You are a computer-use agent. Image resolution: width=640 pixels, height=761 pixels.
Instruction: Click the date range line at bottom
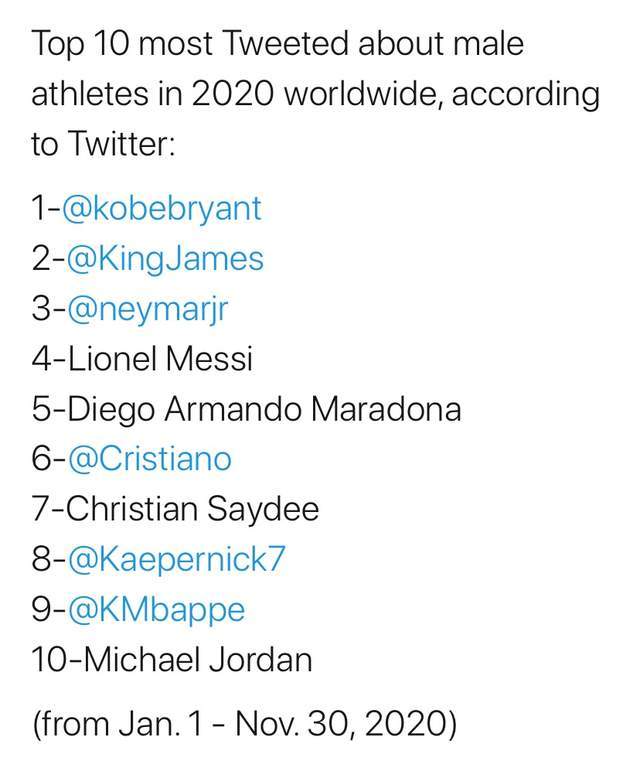click(245, 724)
